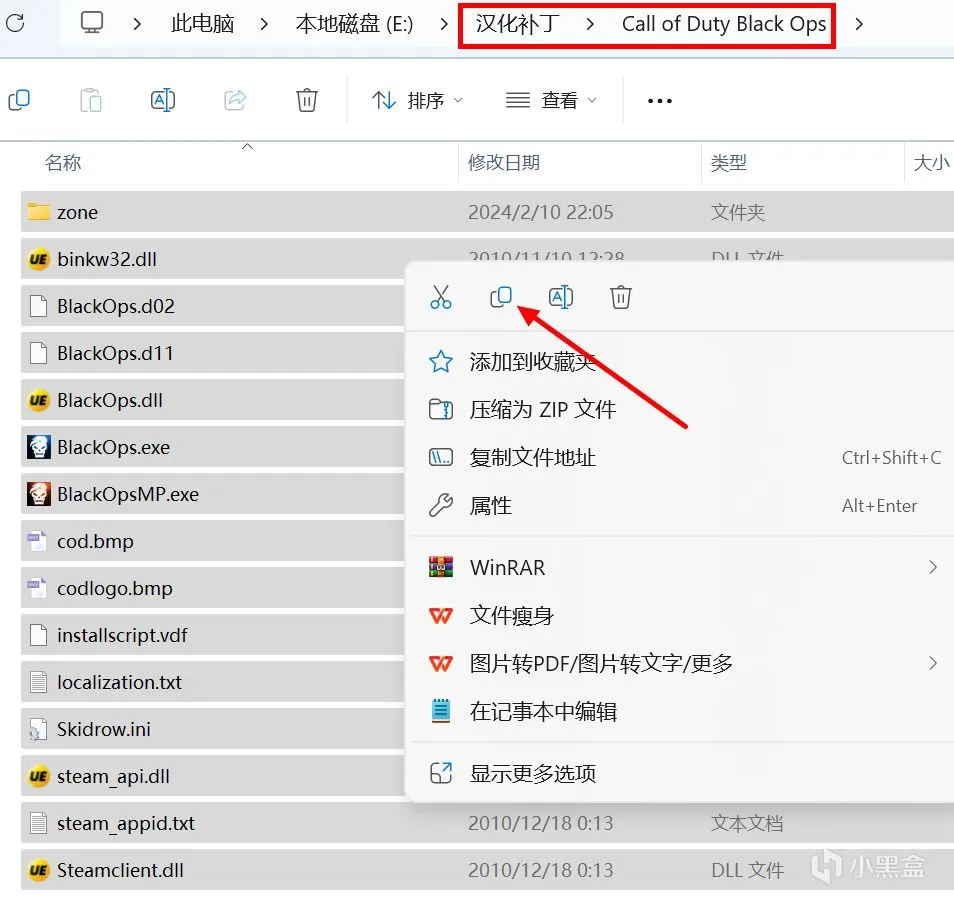
Task: Select the steam_api.dll file row
Action: pos(213,776)
